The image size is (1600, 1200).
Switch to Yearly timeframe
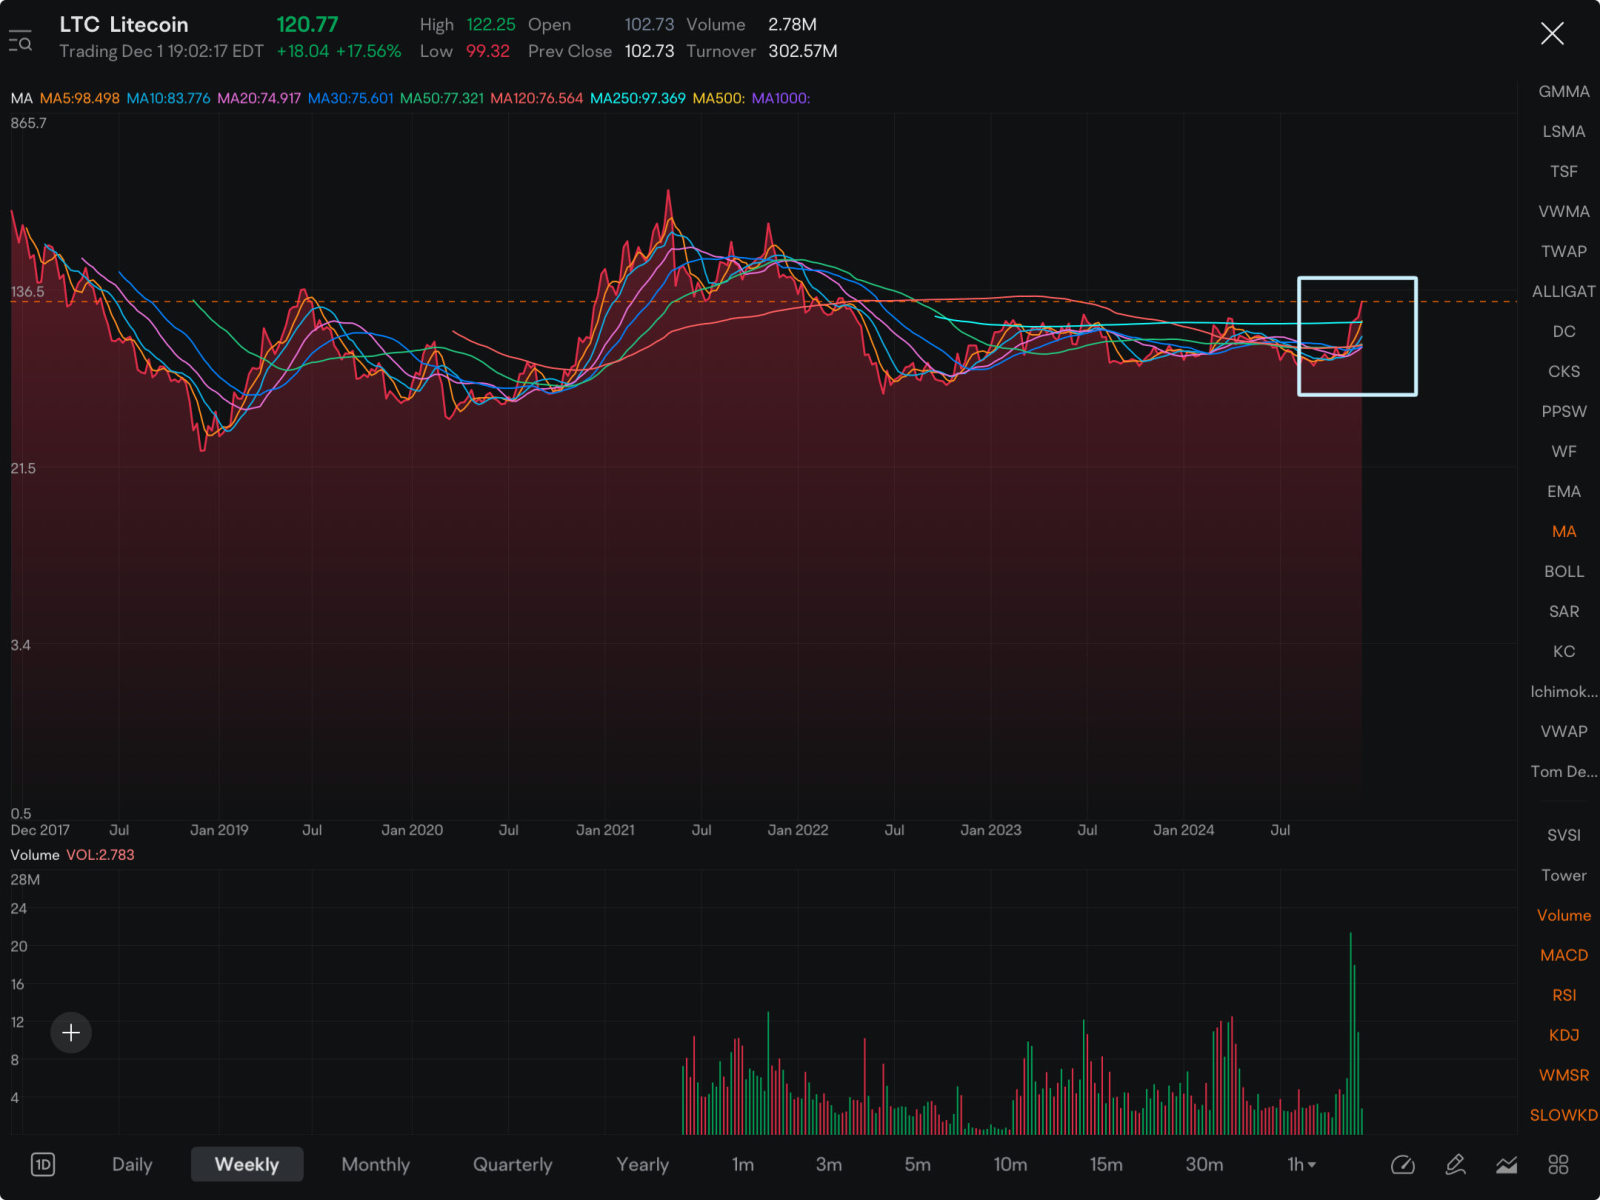click(643, 1164)
